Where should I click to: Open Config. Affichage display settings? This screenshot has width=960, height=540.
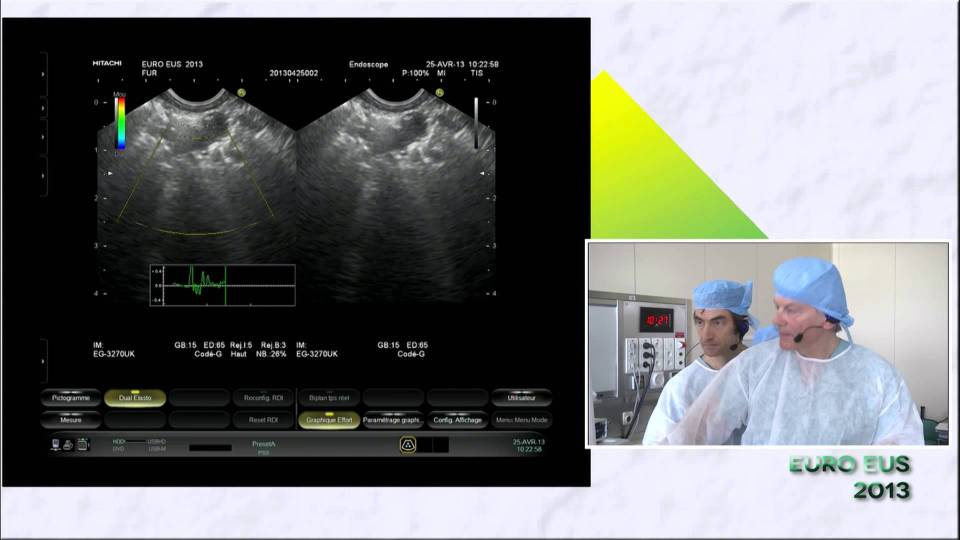(457, 420)
